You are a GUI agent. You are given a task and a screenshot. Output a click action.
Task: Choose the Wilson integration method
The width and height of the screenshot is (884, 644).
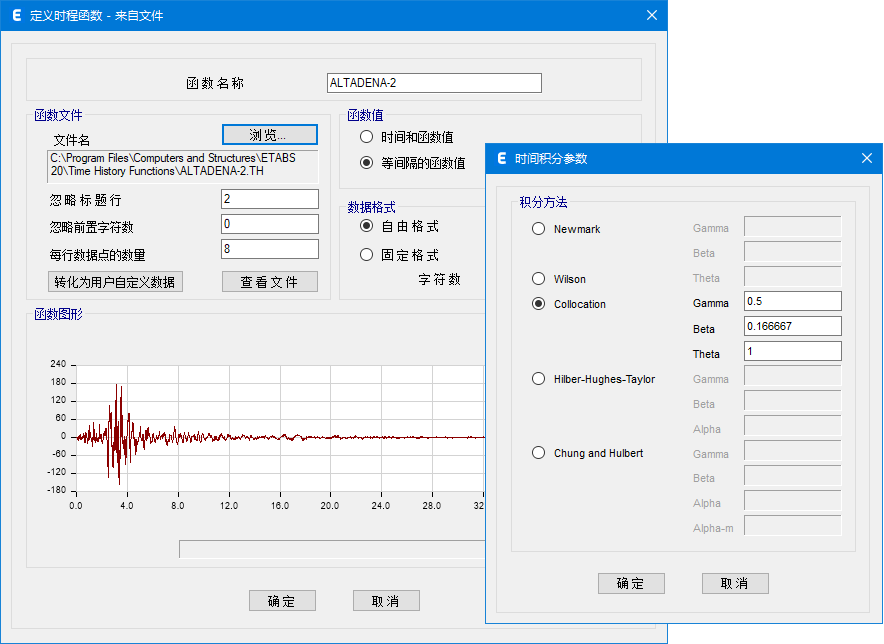click(539, 279)
